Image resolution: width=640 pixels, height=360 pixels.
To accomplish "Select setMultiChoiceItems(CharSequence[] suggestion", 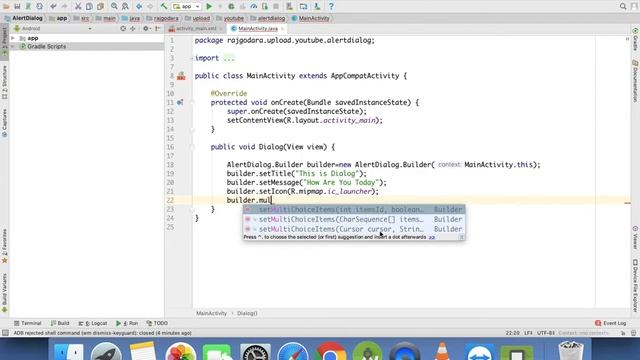I will coord(354,219).
